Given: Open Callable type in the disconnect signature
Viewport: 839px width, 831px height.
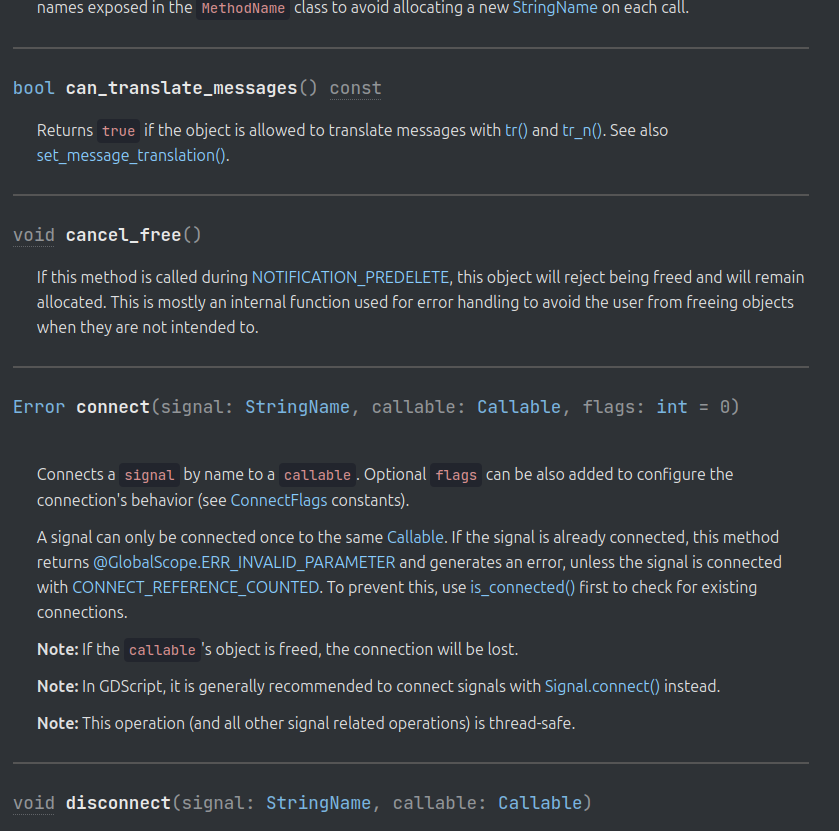Looking at the screenshot, I should [x=540, y=803].
